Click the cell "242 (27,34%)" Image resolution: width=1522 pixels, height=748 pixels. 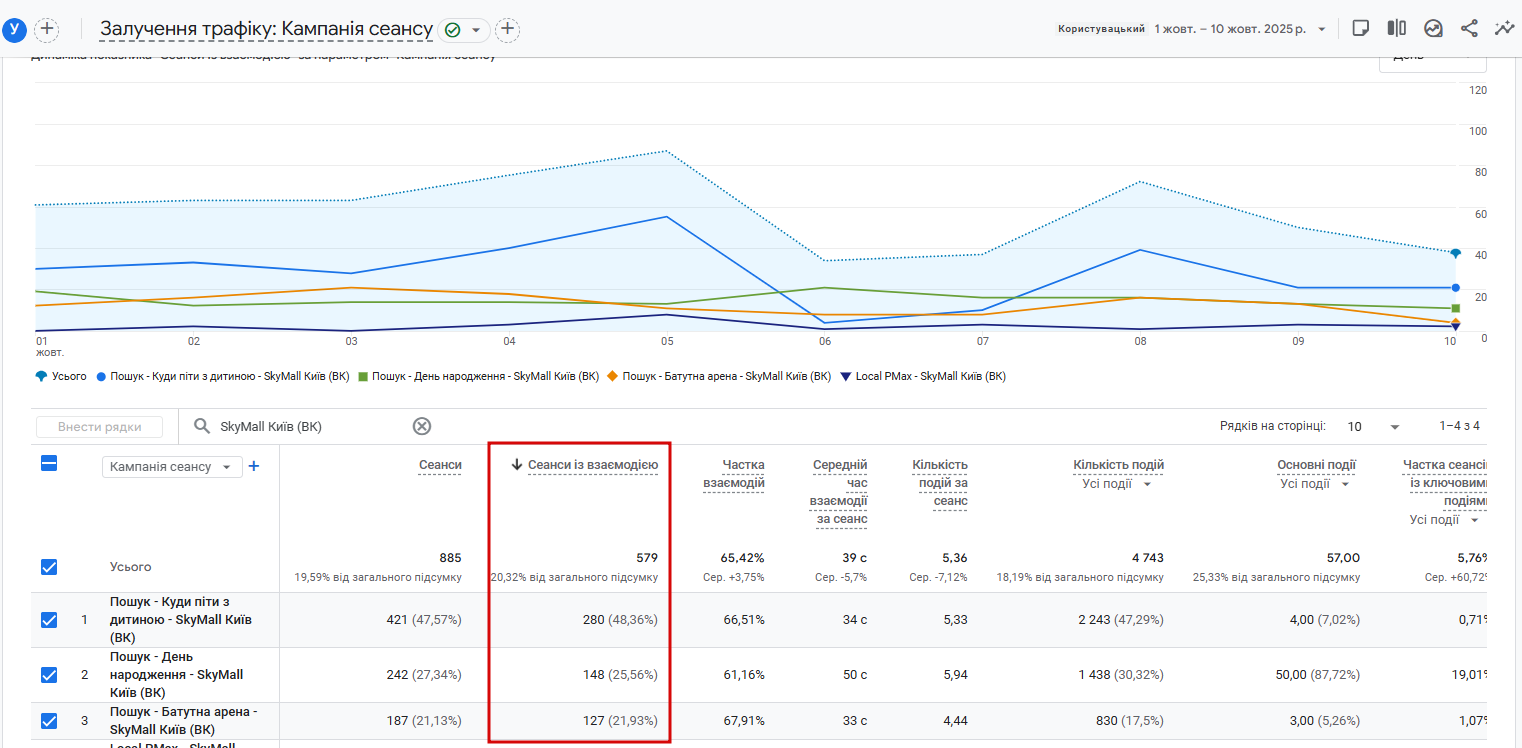[424, 675]
